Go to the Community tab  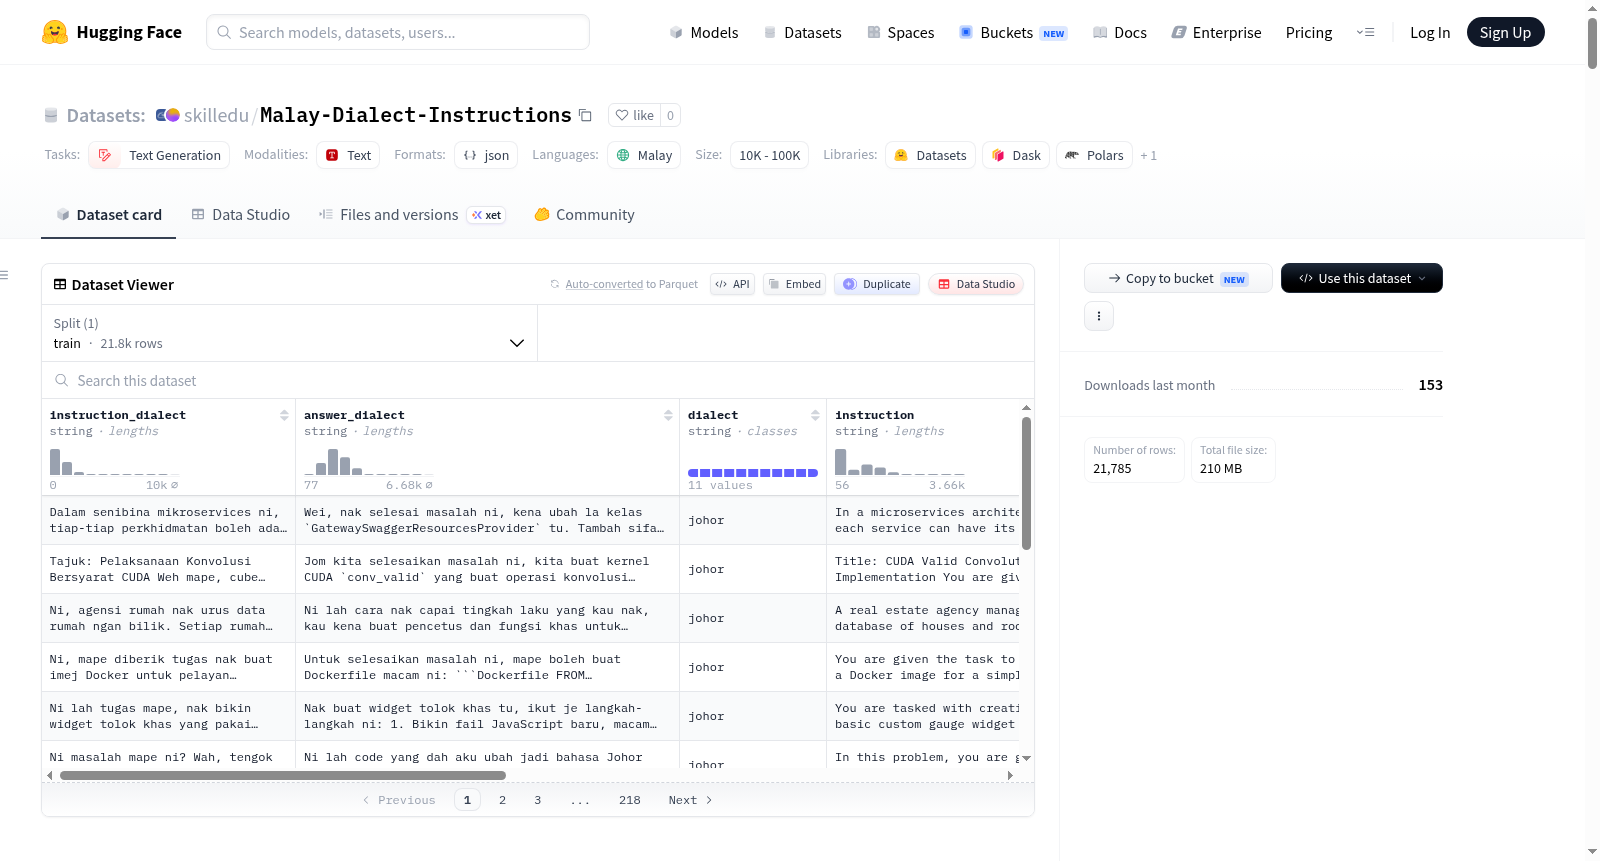click(584, 214)
